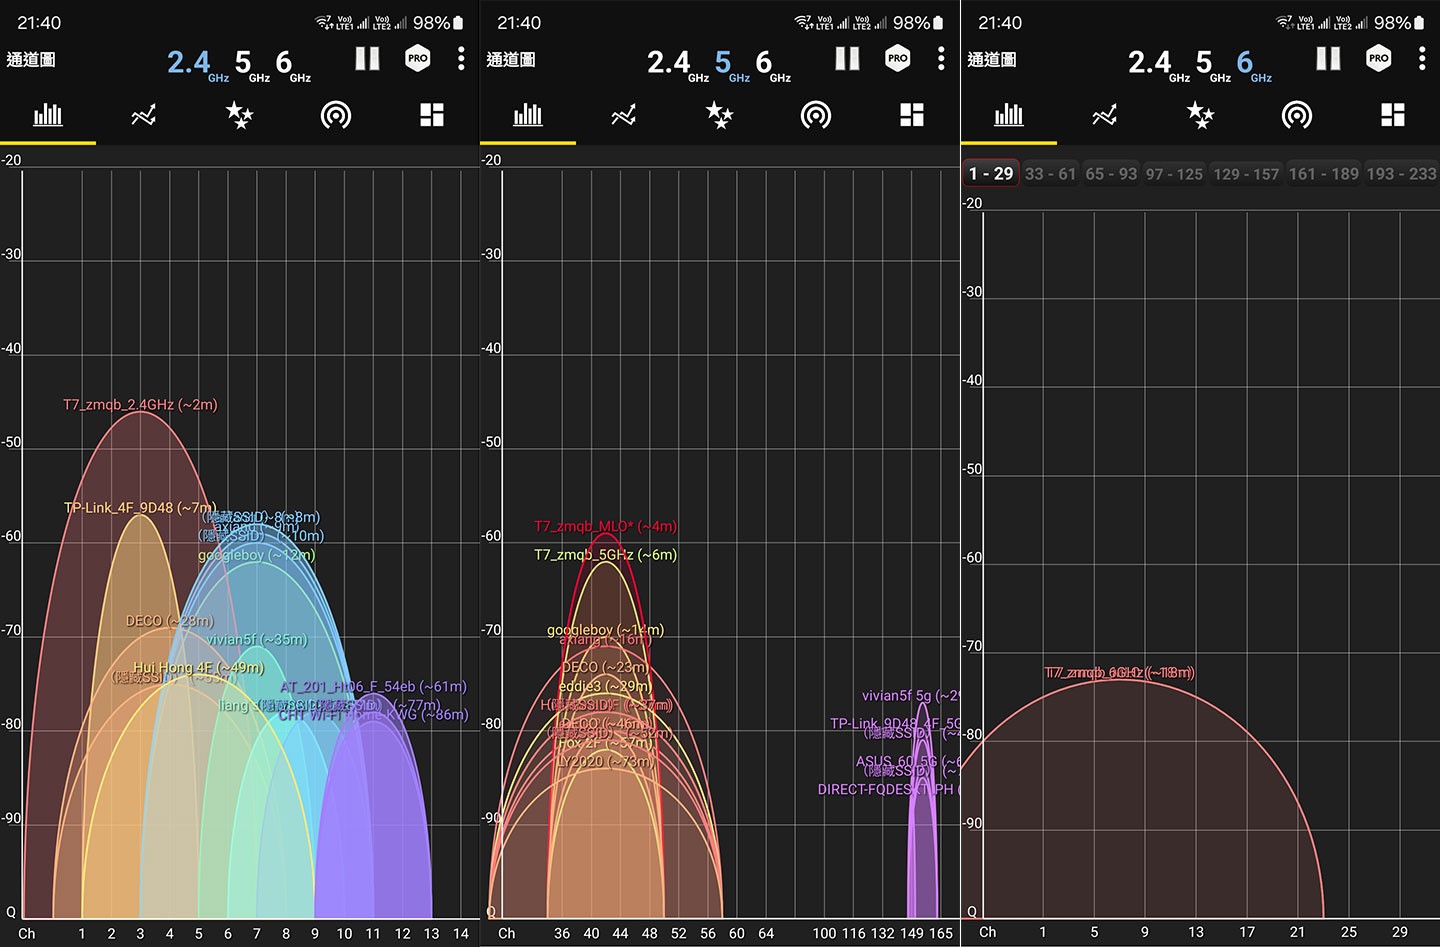Pause scanning on the 2.4 GHz-selected screen
The image size is (1440, 947).
(x=367, y=59)
